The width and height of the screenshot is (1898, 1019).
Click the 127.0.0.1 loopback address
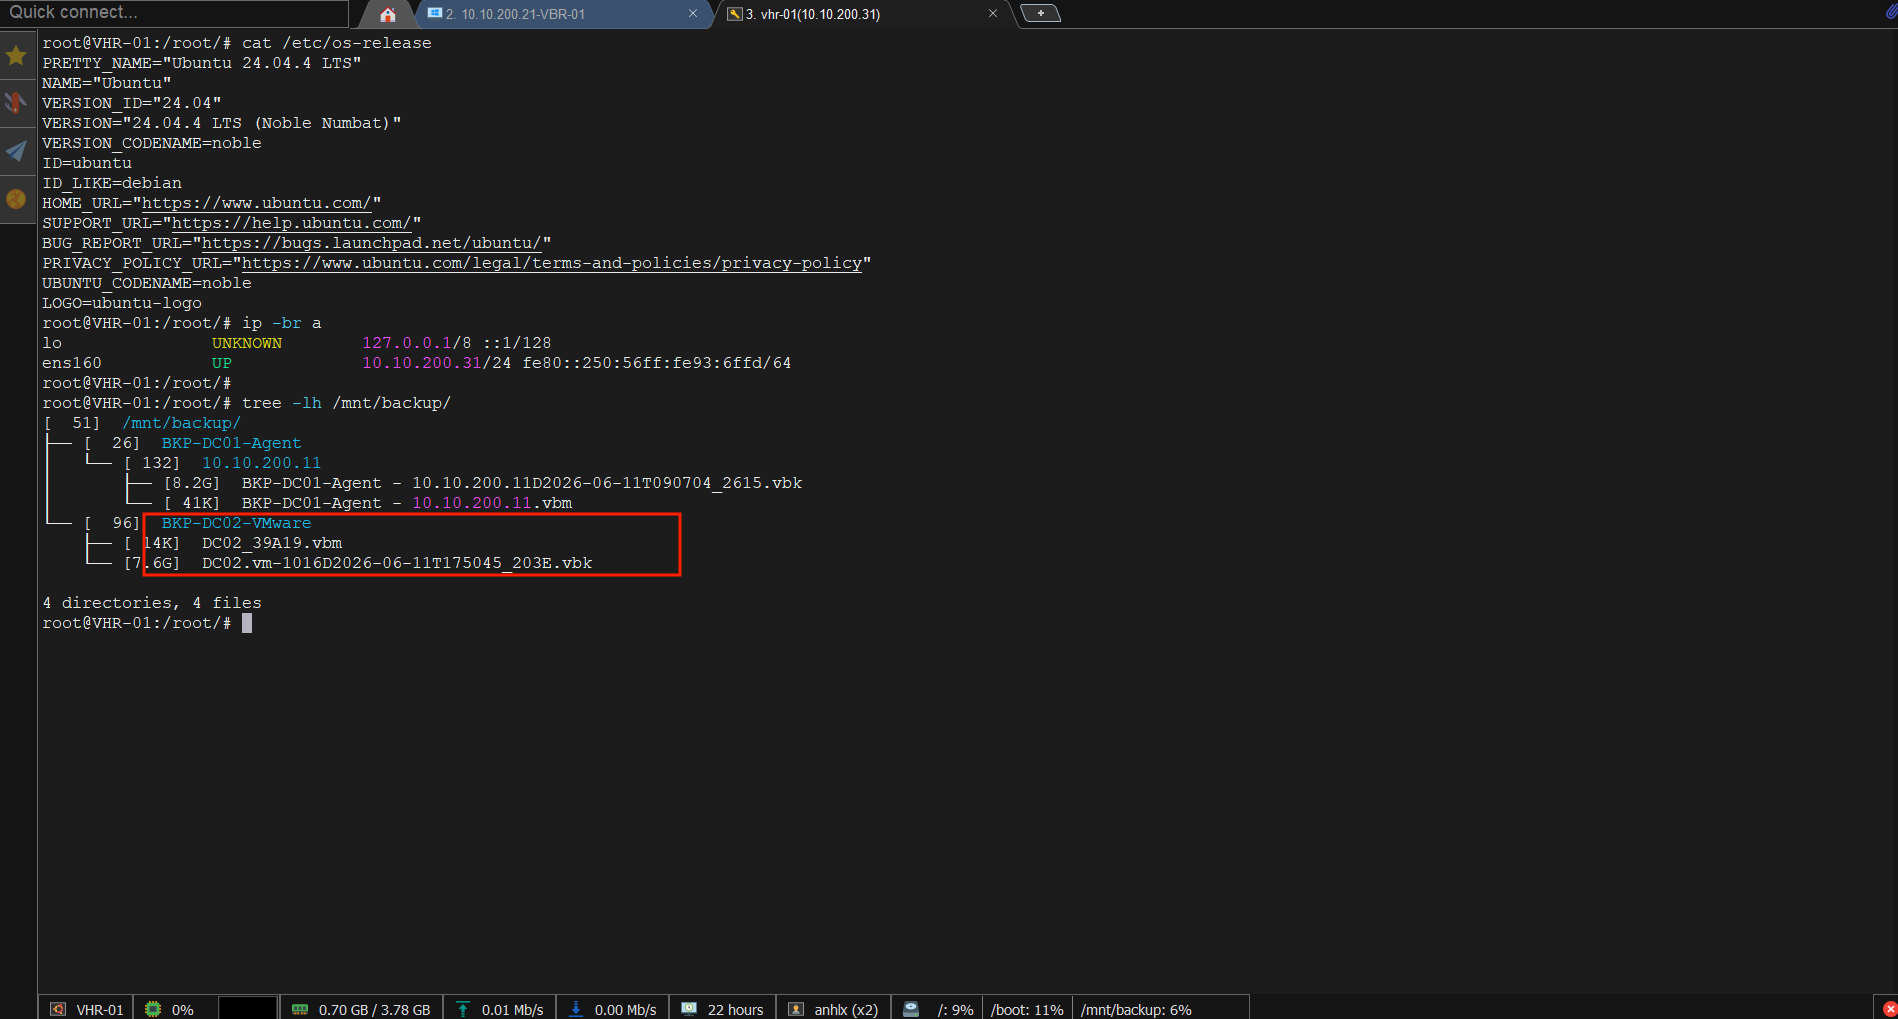[x=407, y=343]
